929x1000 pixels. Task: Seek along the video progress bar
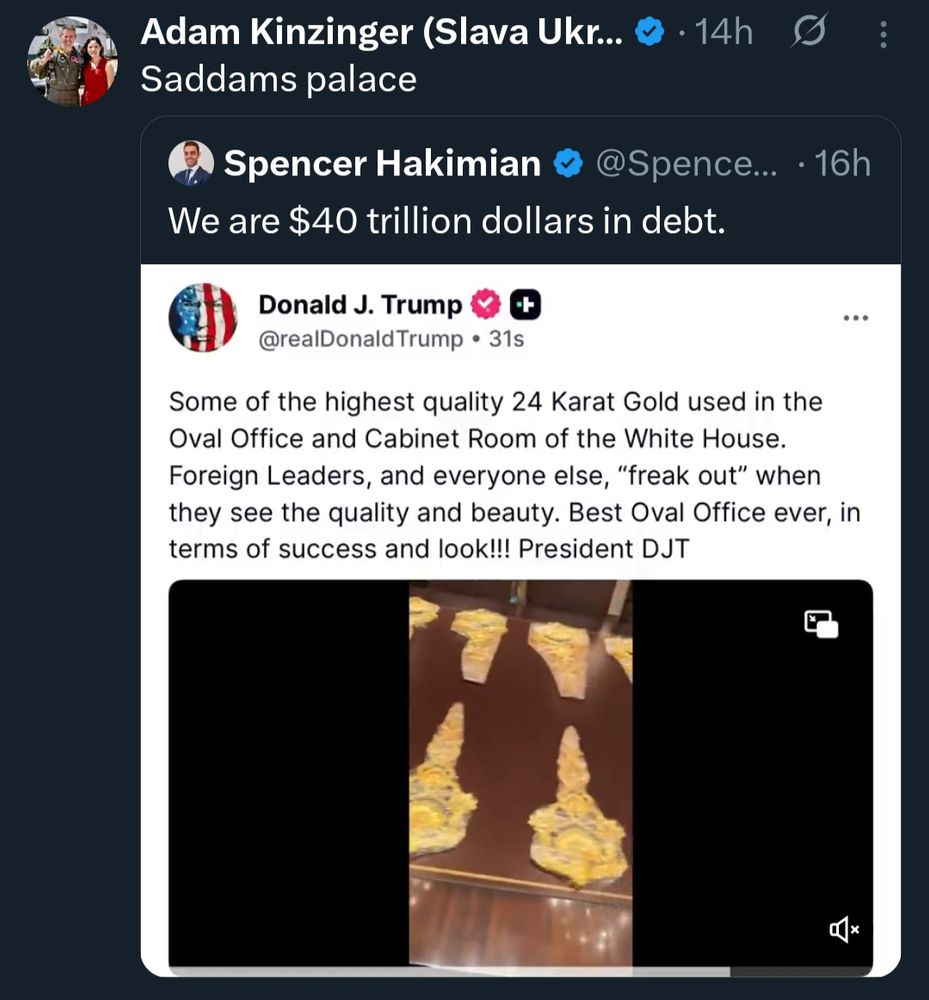tap(520, 971)
